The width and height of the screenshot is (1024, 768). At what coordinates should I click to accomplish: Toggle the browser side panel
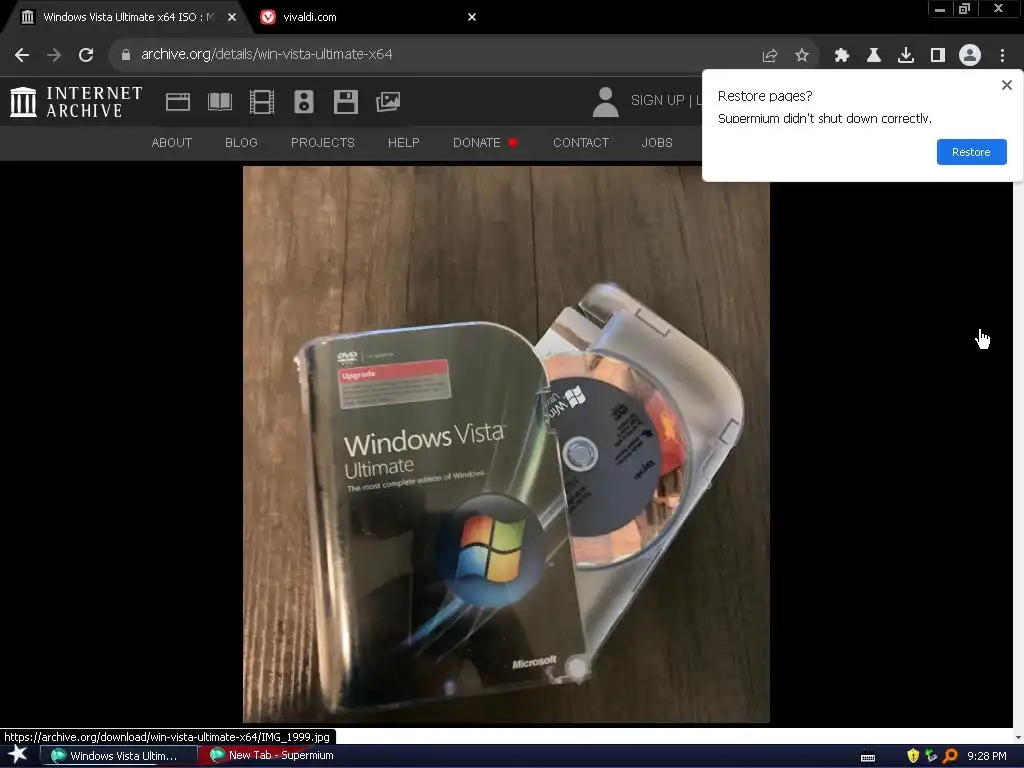pos(938,56)
